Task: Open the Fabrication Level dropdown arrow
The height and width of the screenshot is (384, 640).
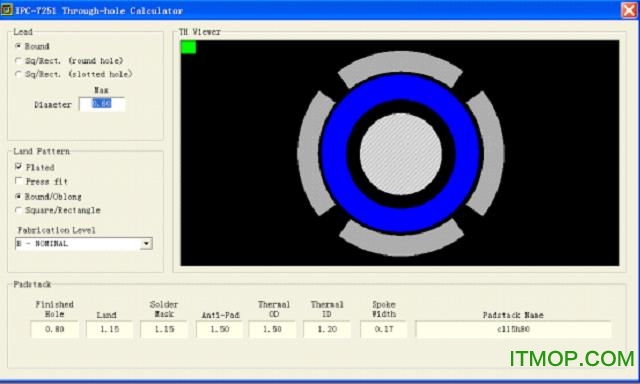Action: (x=146, y=244)
